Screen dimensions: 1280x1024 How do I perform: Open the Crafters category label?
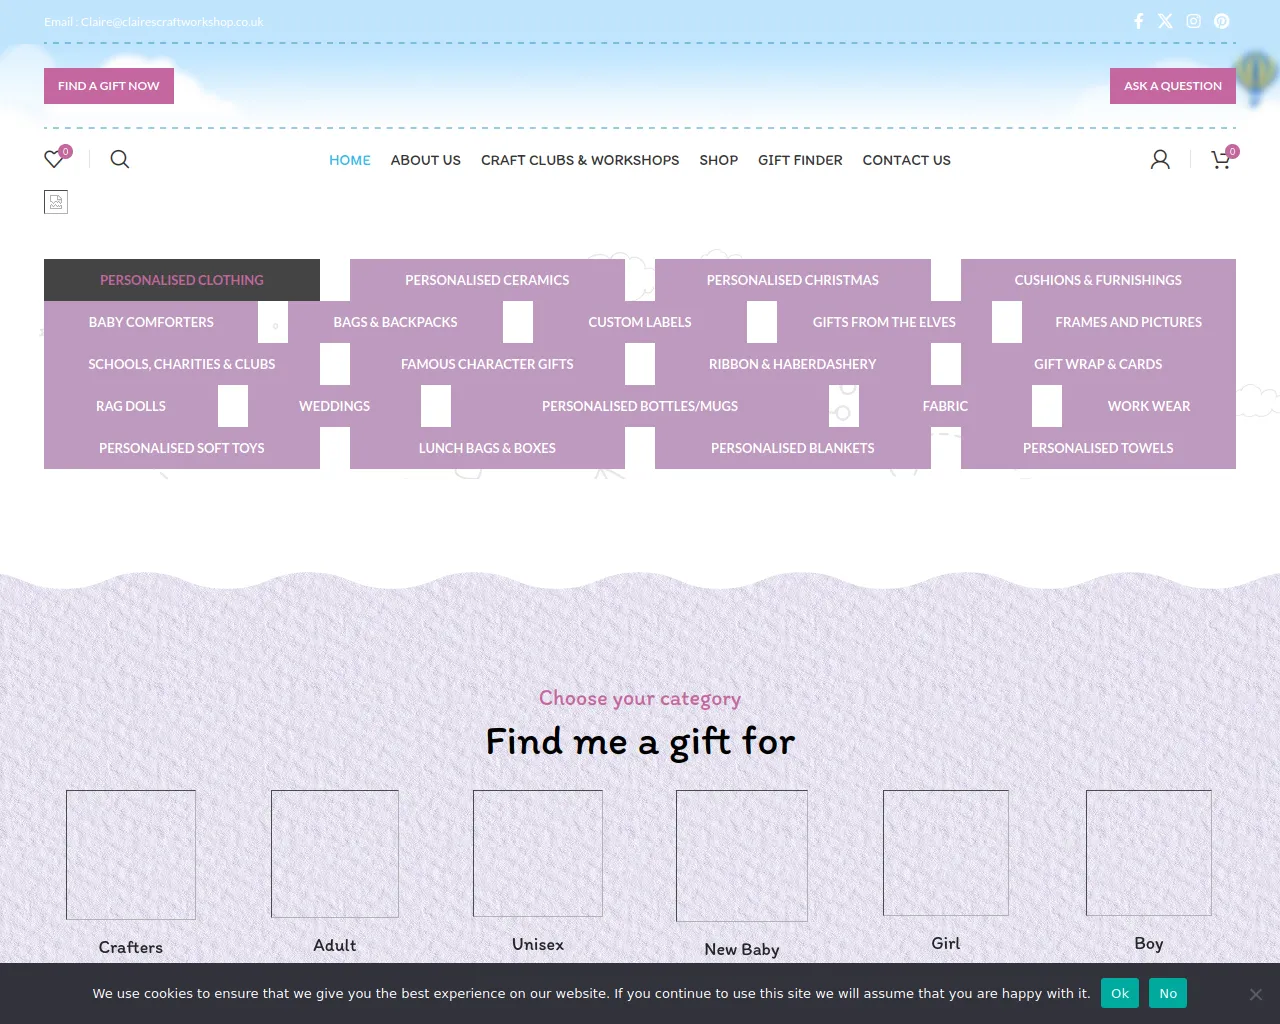(131, 947)
